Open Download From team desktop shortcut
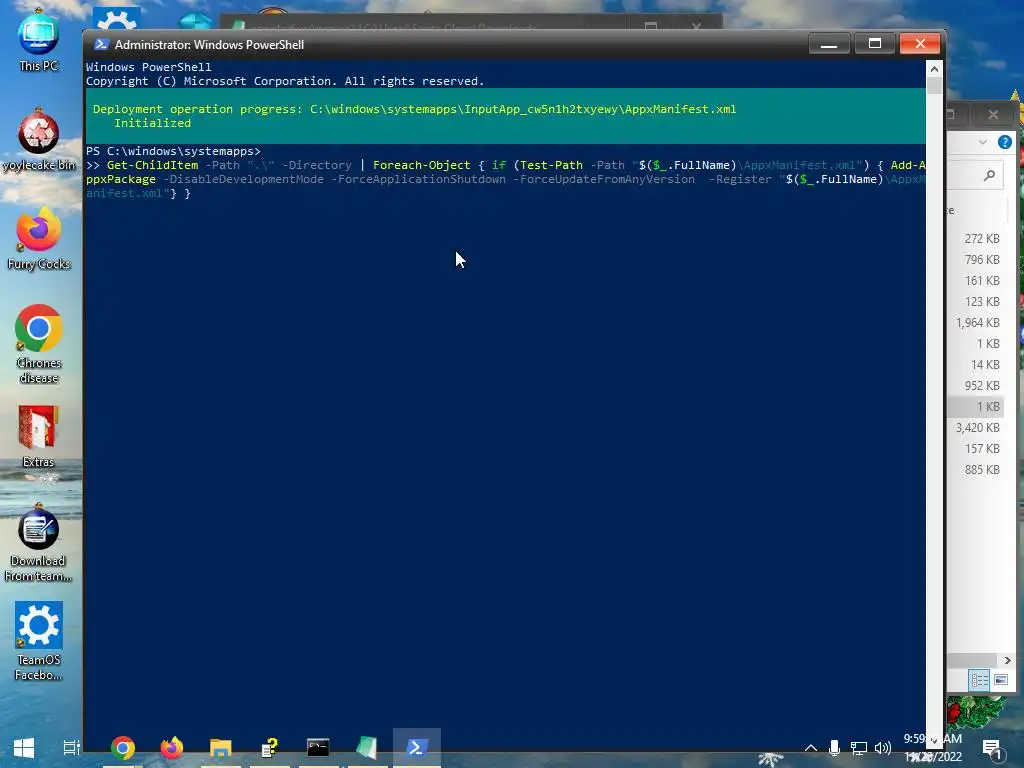The image size is (1024, 768). click(x=39, y=543)
